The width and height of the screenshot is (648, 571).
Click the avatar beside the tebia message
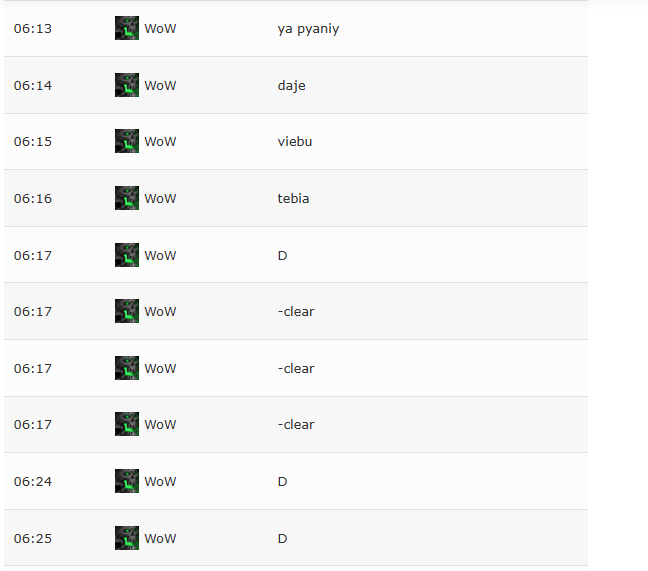click(x=127, y=198)
